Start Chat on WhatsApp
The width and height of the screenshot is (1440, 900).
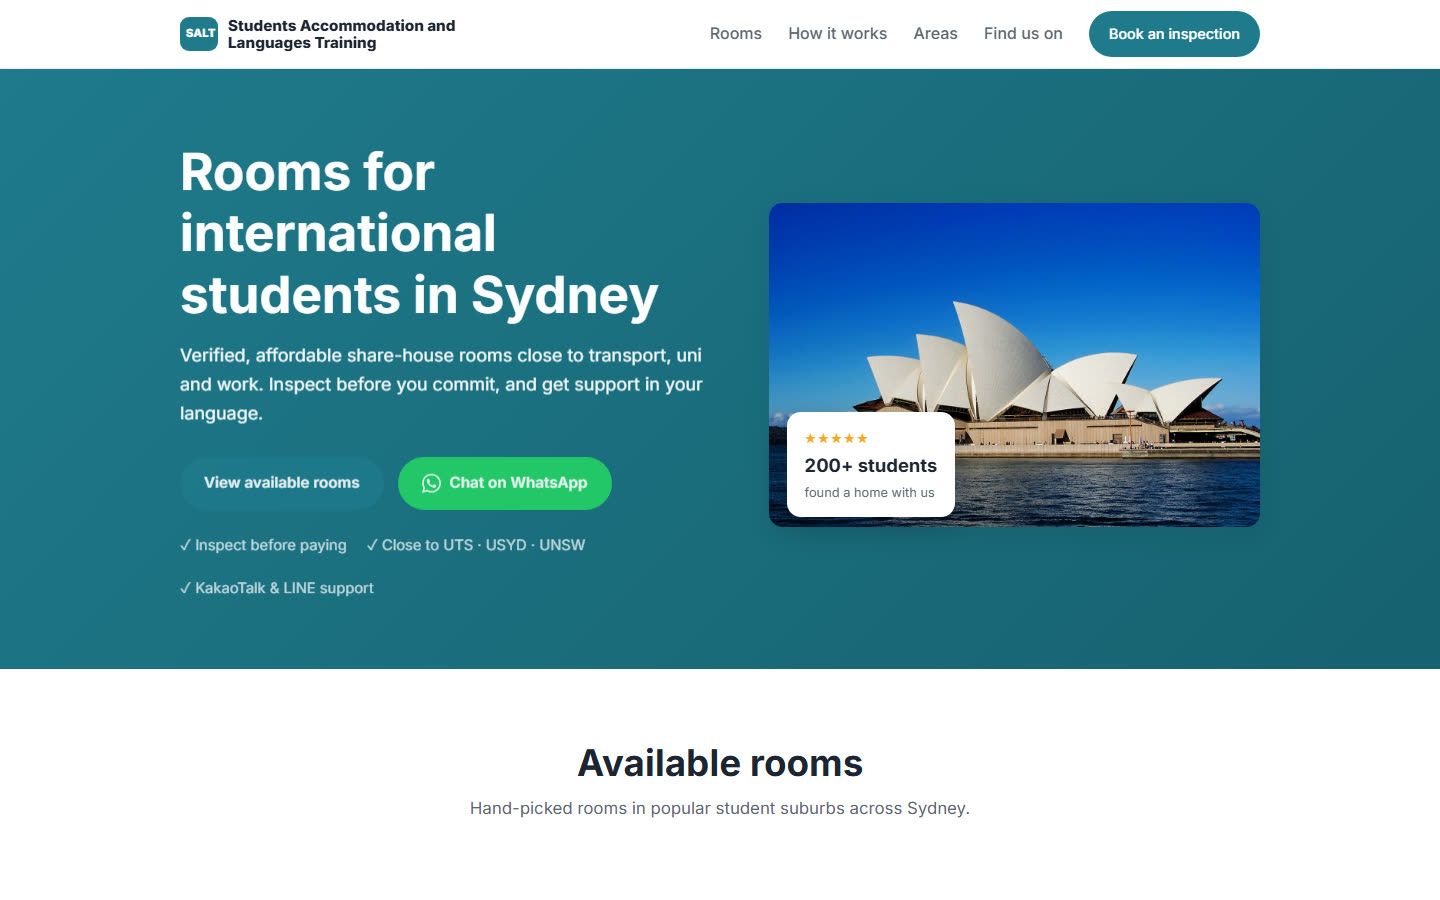pyautogui.click(x=505, y=483)
